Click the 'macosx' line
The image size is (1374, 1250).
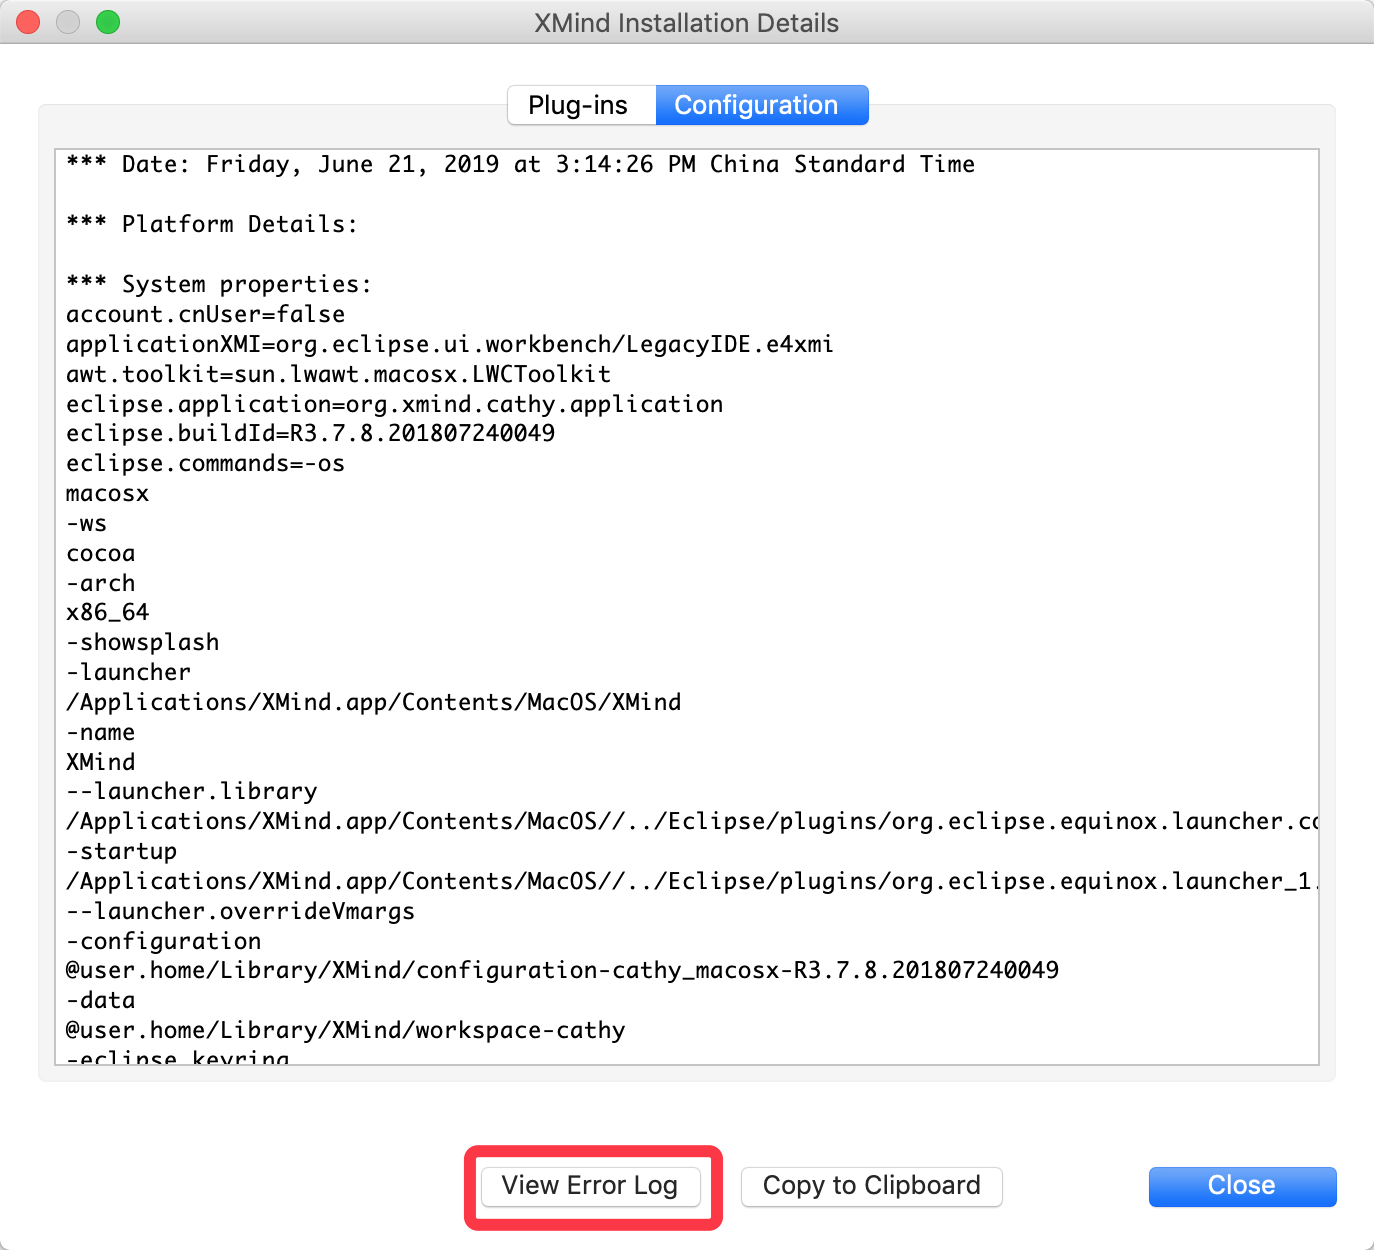pos(108,493)
